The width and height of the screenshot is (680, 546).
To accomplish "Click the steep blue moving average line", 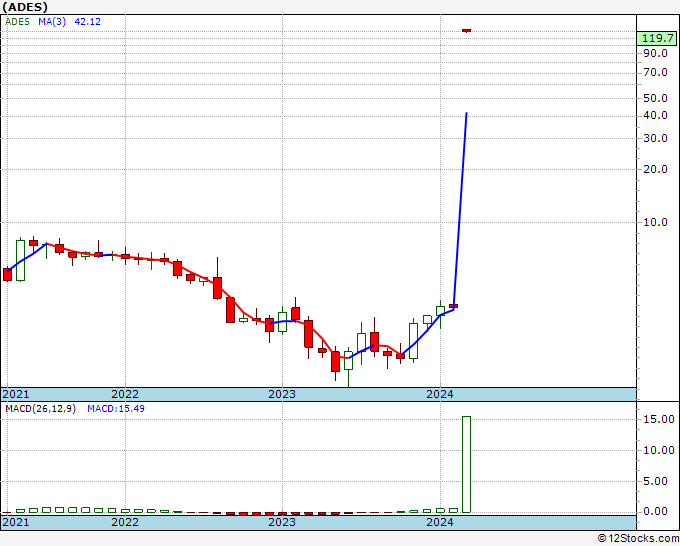I will (x=460, y=210).
